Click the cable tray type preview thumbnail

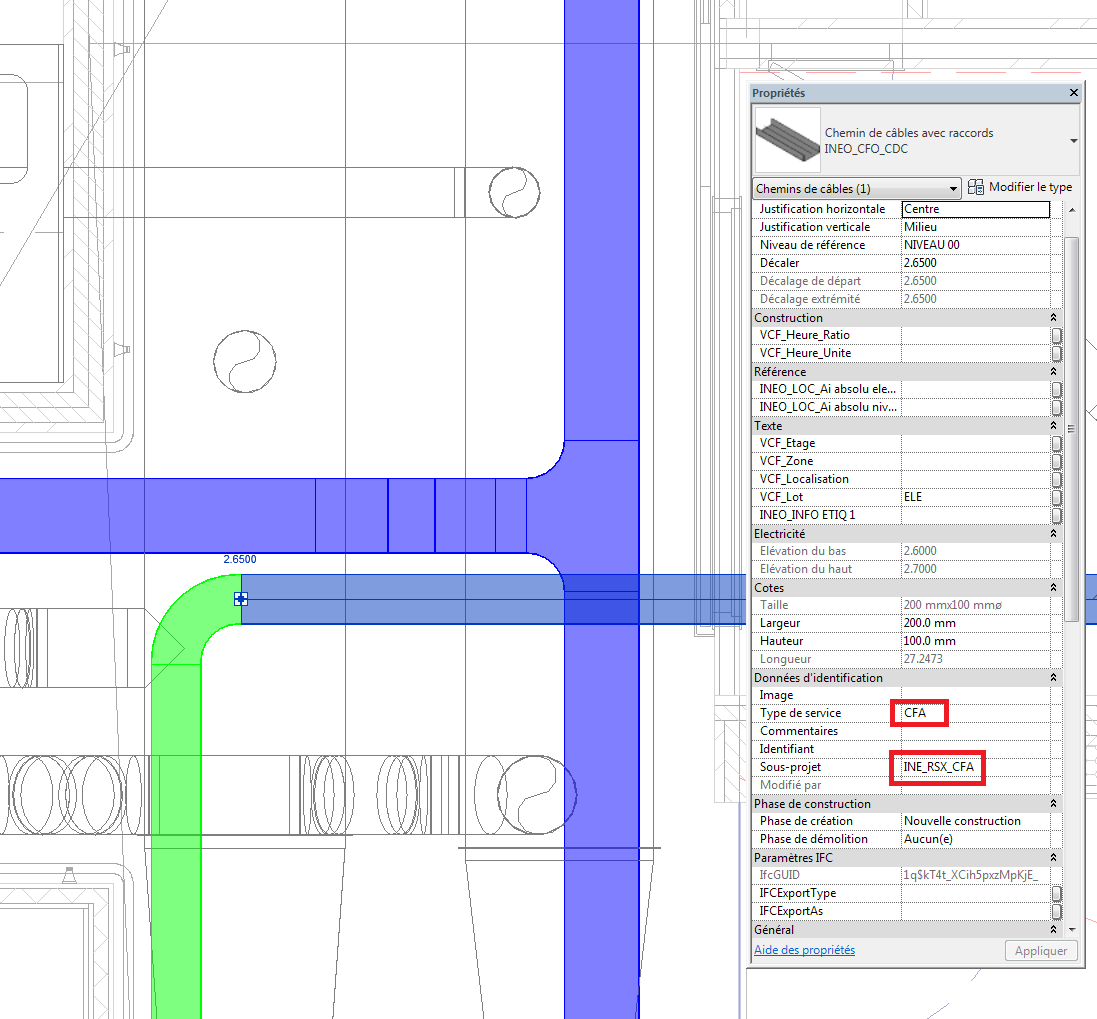pyautogui.click(x=787, y=141)
